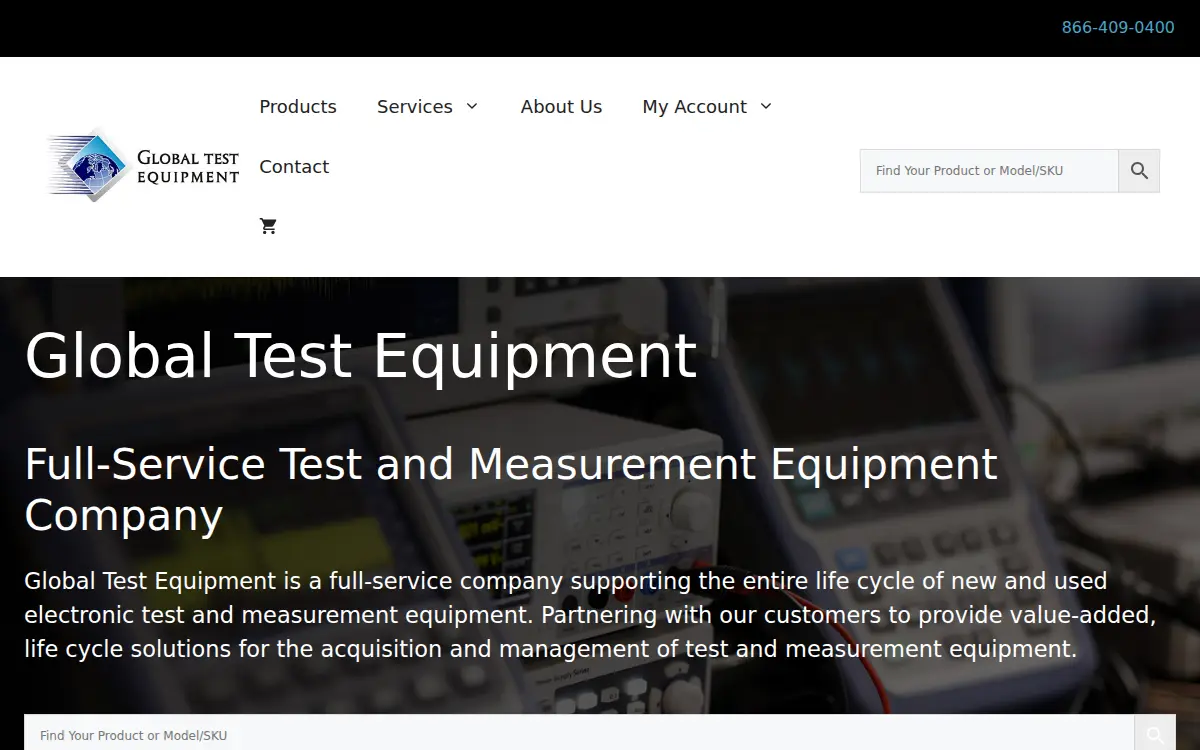Focus the header product search field
Screen dimensions: 1200x750
click(x=989, y=171)
